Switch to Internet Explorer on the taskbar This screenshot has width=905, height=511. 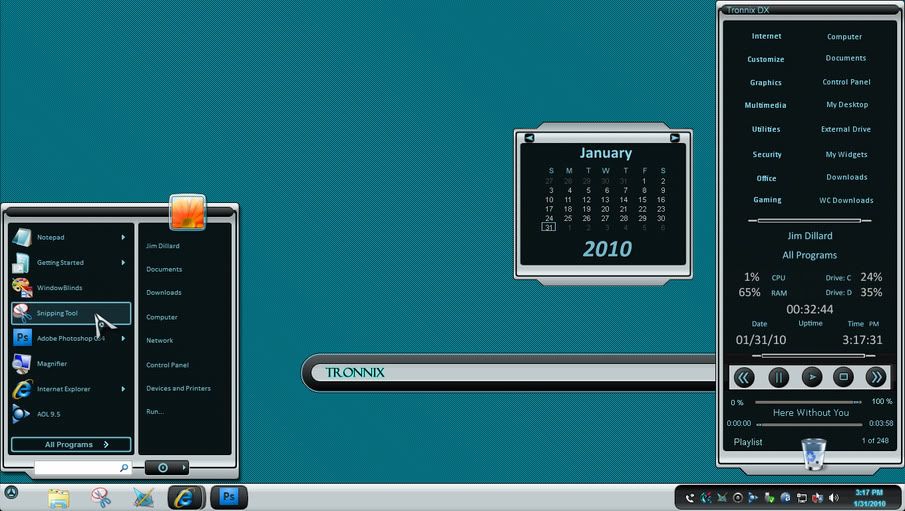(186, 497)
